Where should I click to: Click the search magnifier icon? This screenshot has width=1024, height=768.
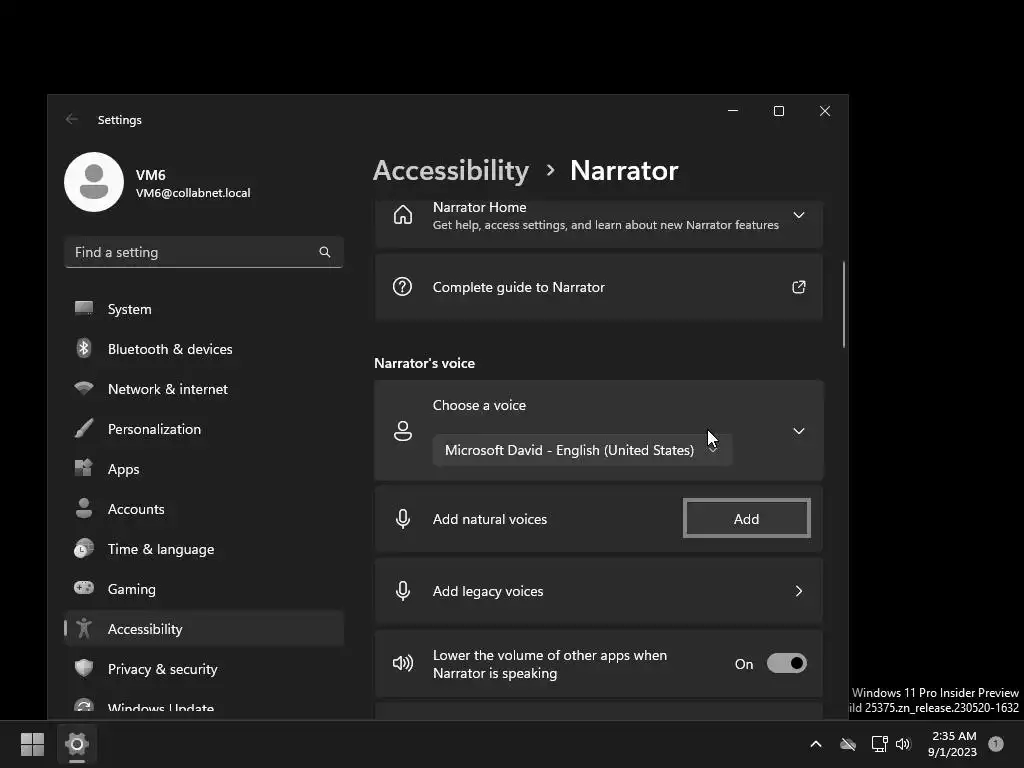tap(325, 252)
